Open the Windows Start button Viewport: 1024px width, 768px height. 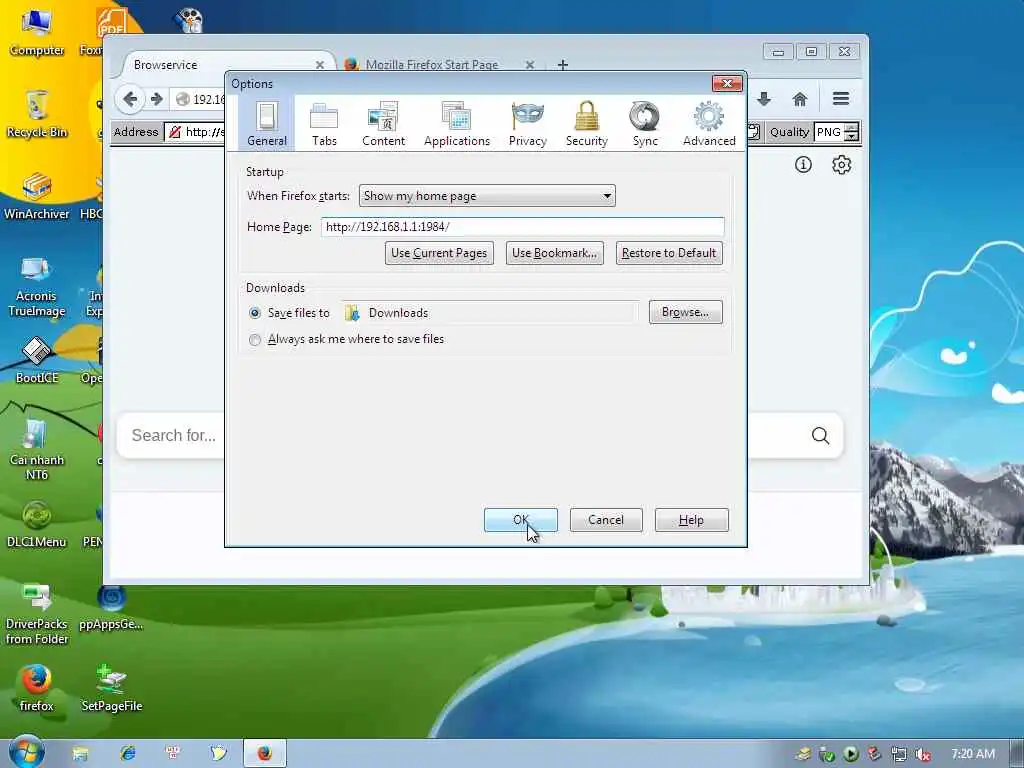tap(26, 752)
